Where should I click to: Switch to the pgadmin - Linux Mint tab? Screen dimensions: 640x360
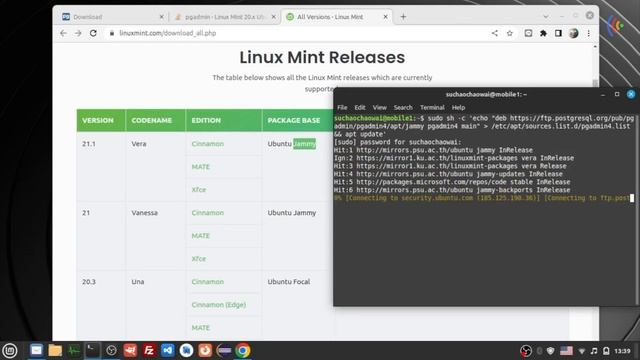[x=224, y=17]
